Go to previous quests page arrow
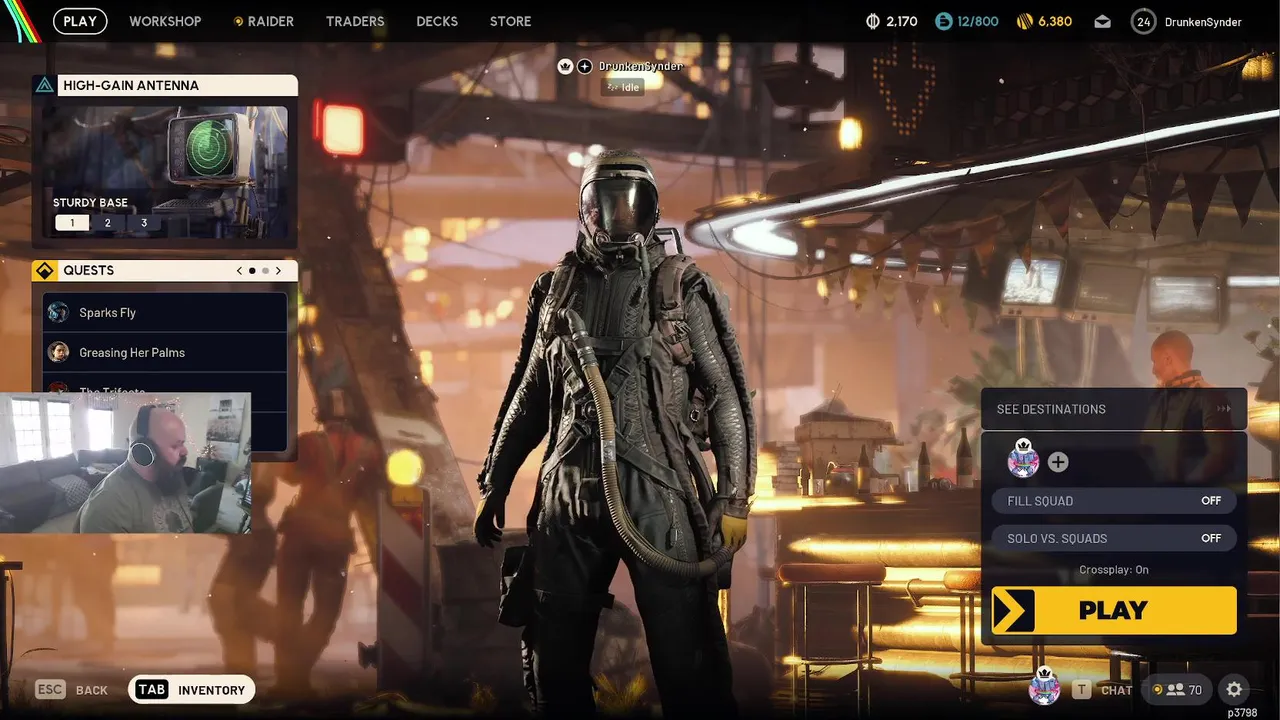The width and height of the screenshot is (1280, 720). coord(239,271)
